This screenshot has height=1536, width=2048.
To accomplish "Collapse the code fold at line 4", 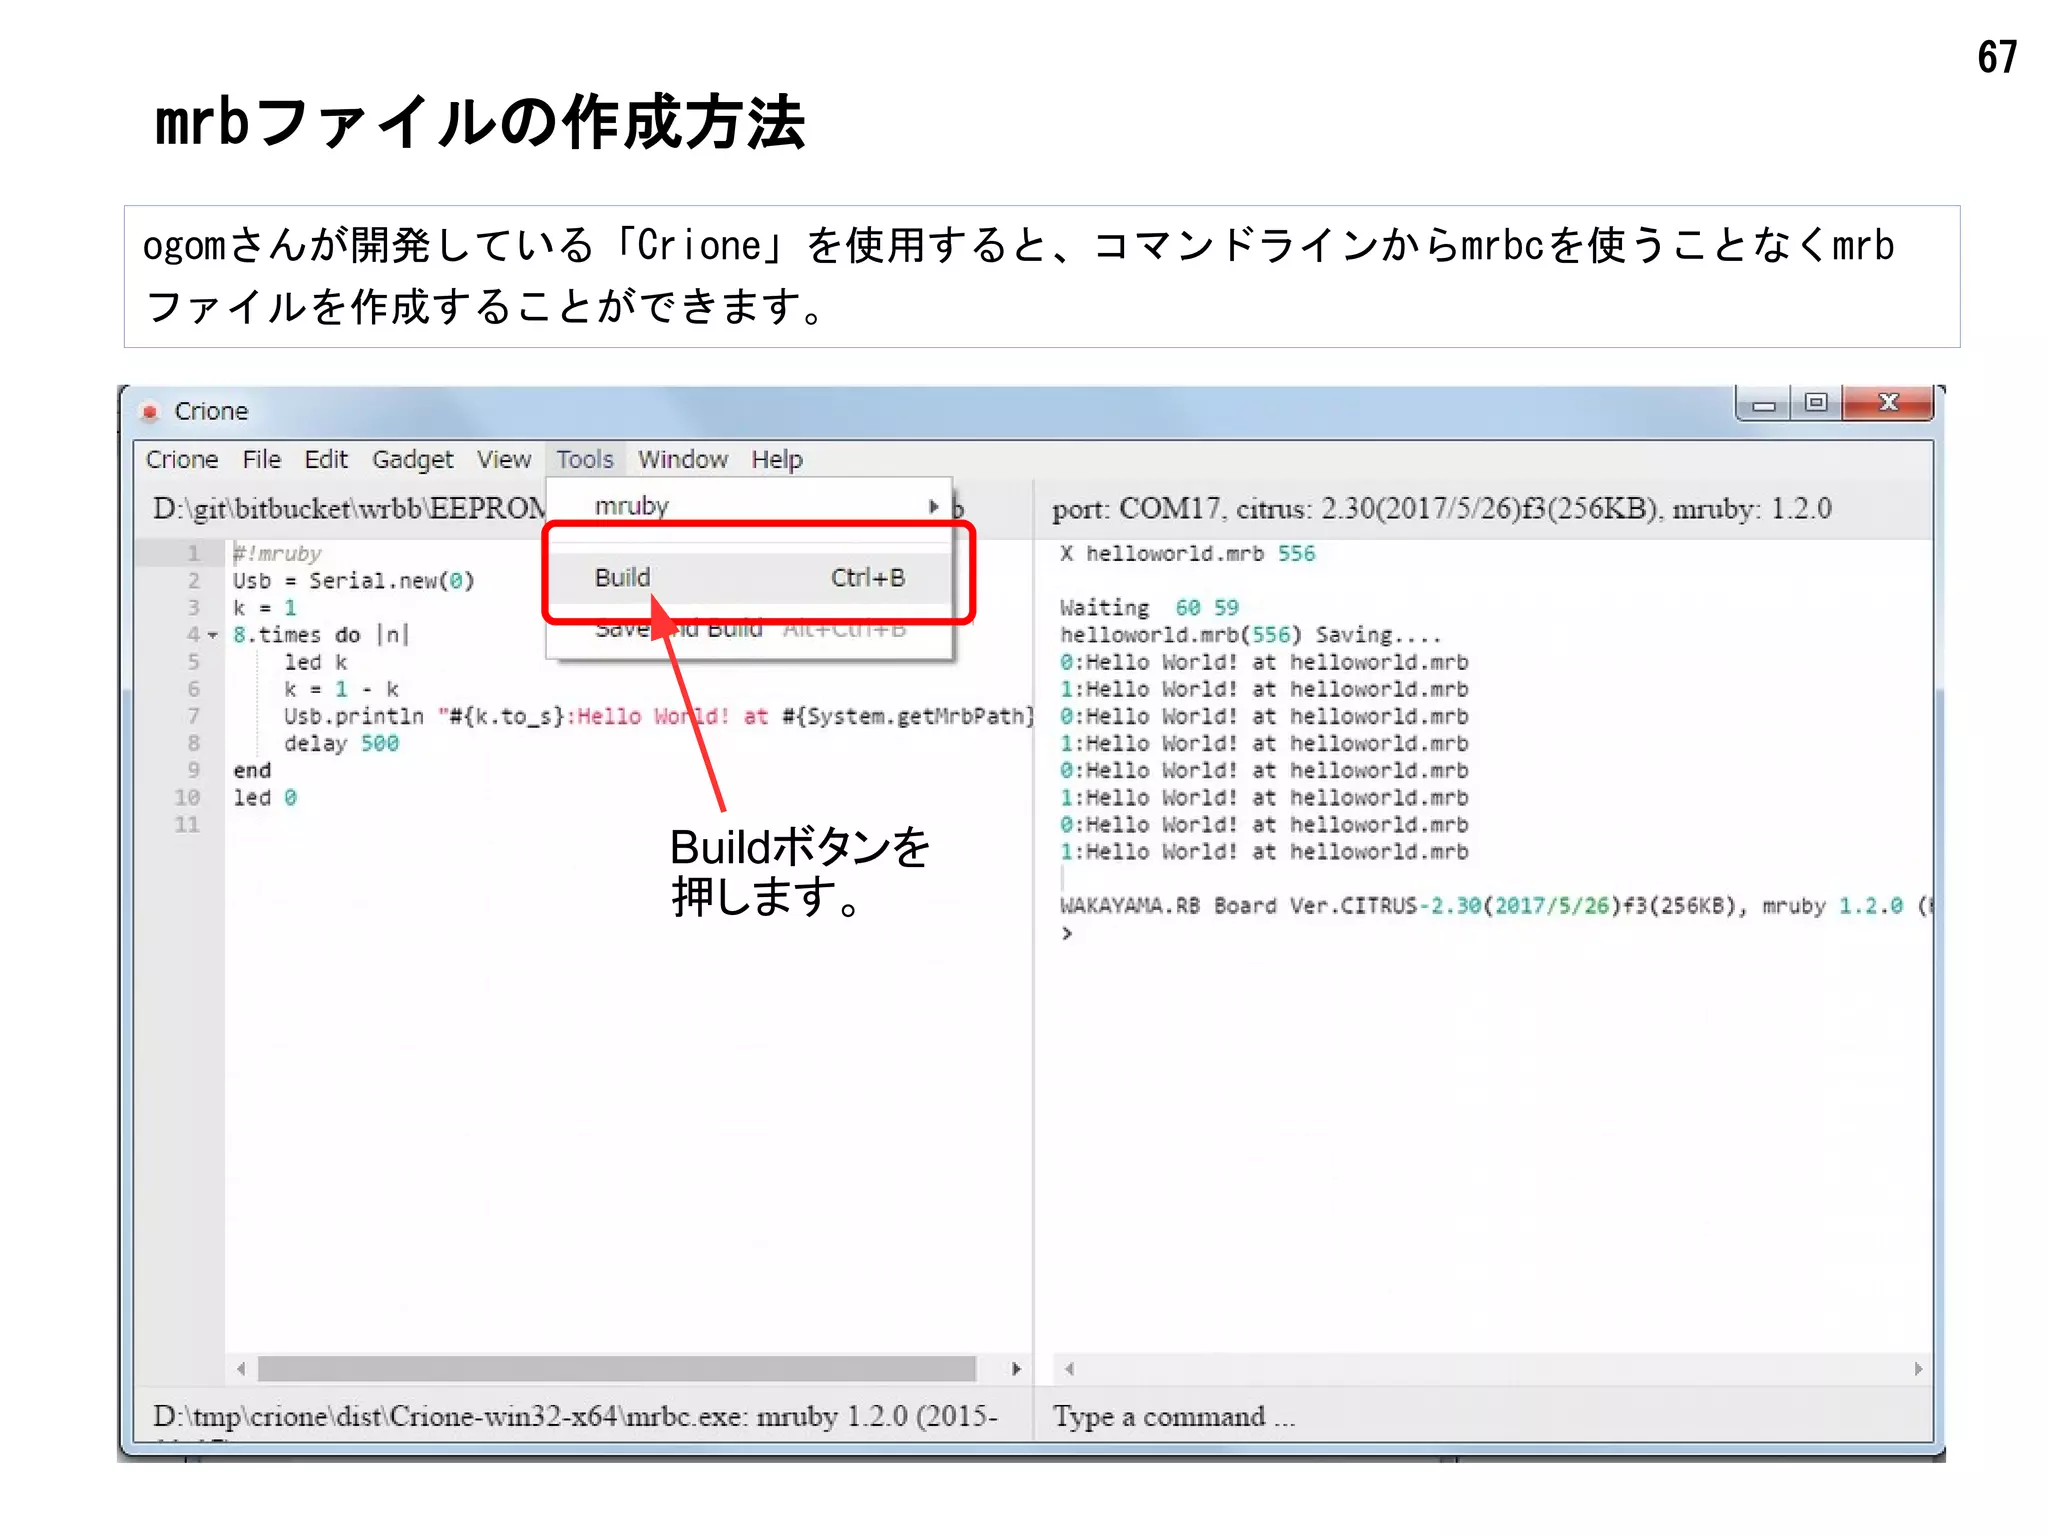I will point(213,635).
